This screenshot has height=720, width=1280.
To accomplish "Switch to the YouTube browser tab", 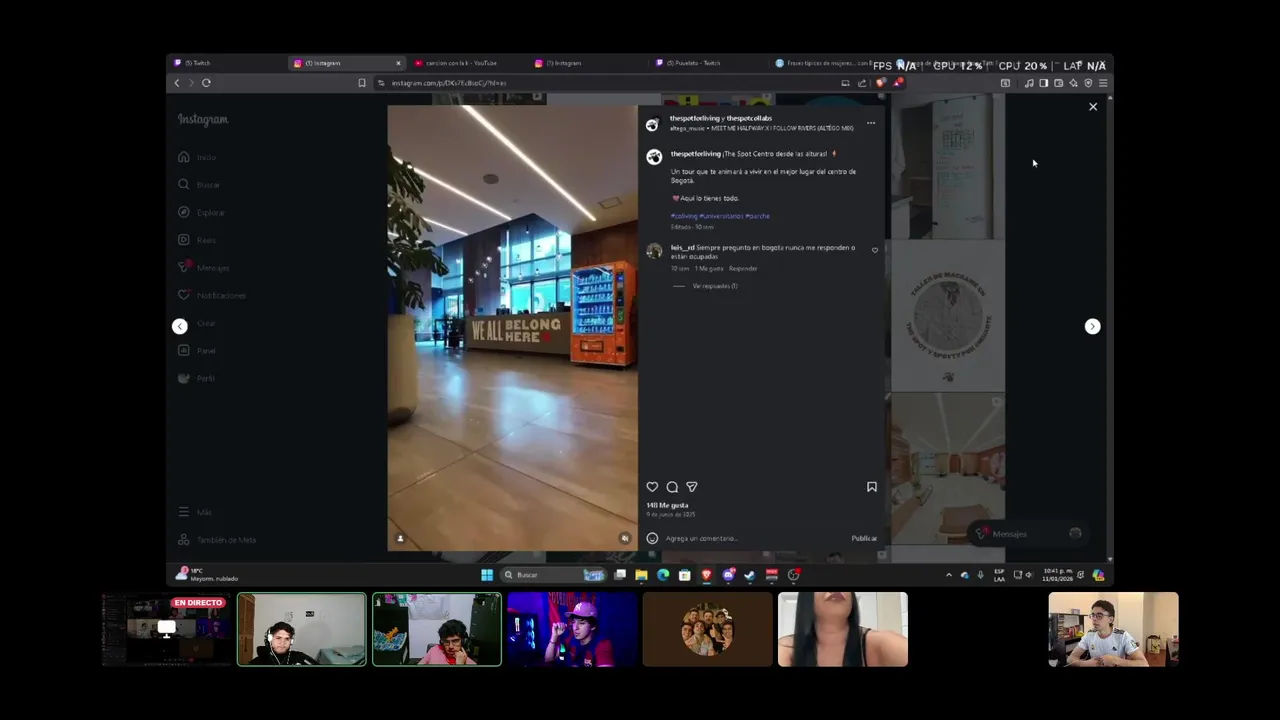I will pos(468,63).
